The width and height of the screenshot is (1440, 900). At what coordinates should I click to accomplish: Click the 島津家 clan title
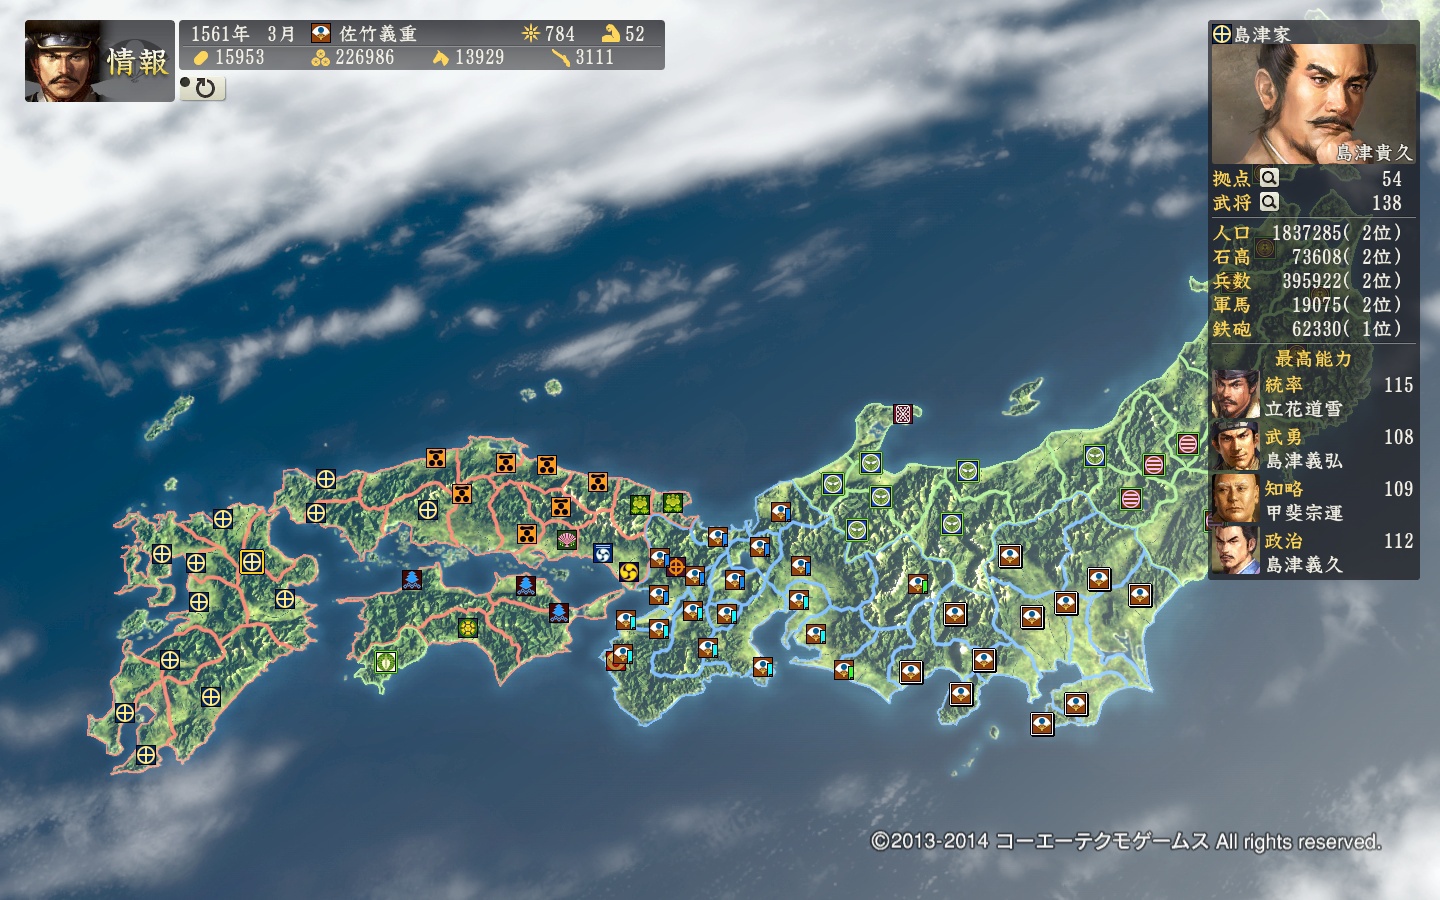1262,34
